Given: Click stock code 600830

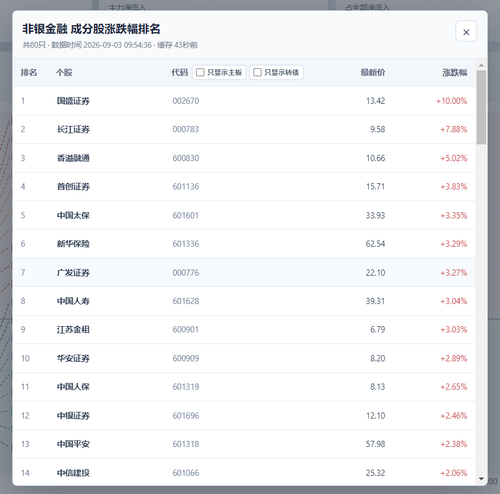Looking at the screenshot, I should [x=186, y=158].
